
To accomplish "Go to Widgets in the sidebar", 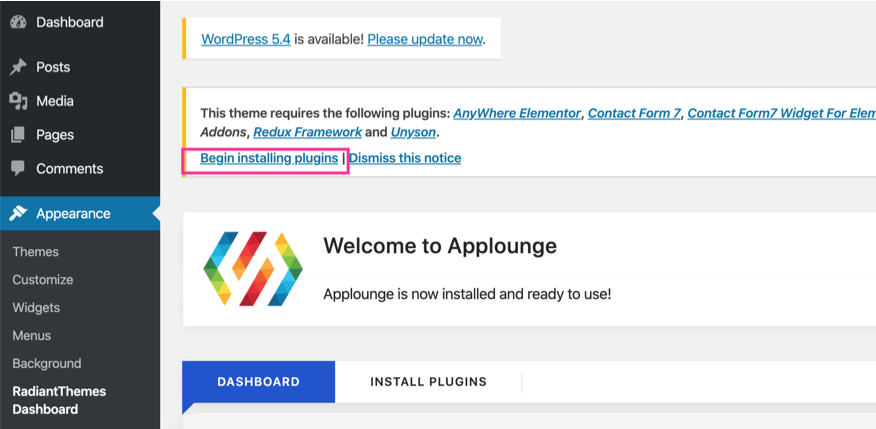I will click(36, 308).
